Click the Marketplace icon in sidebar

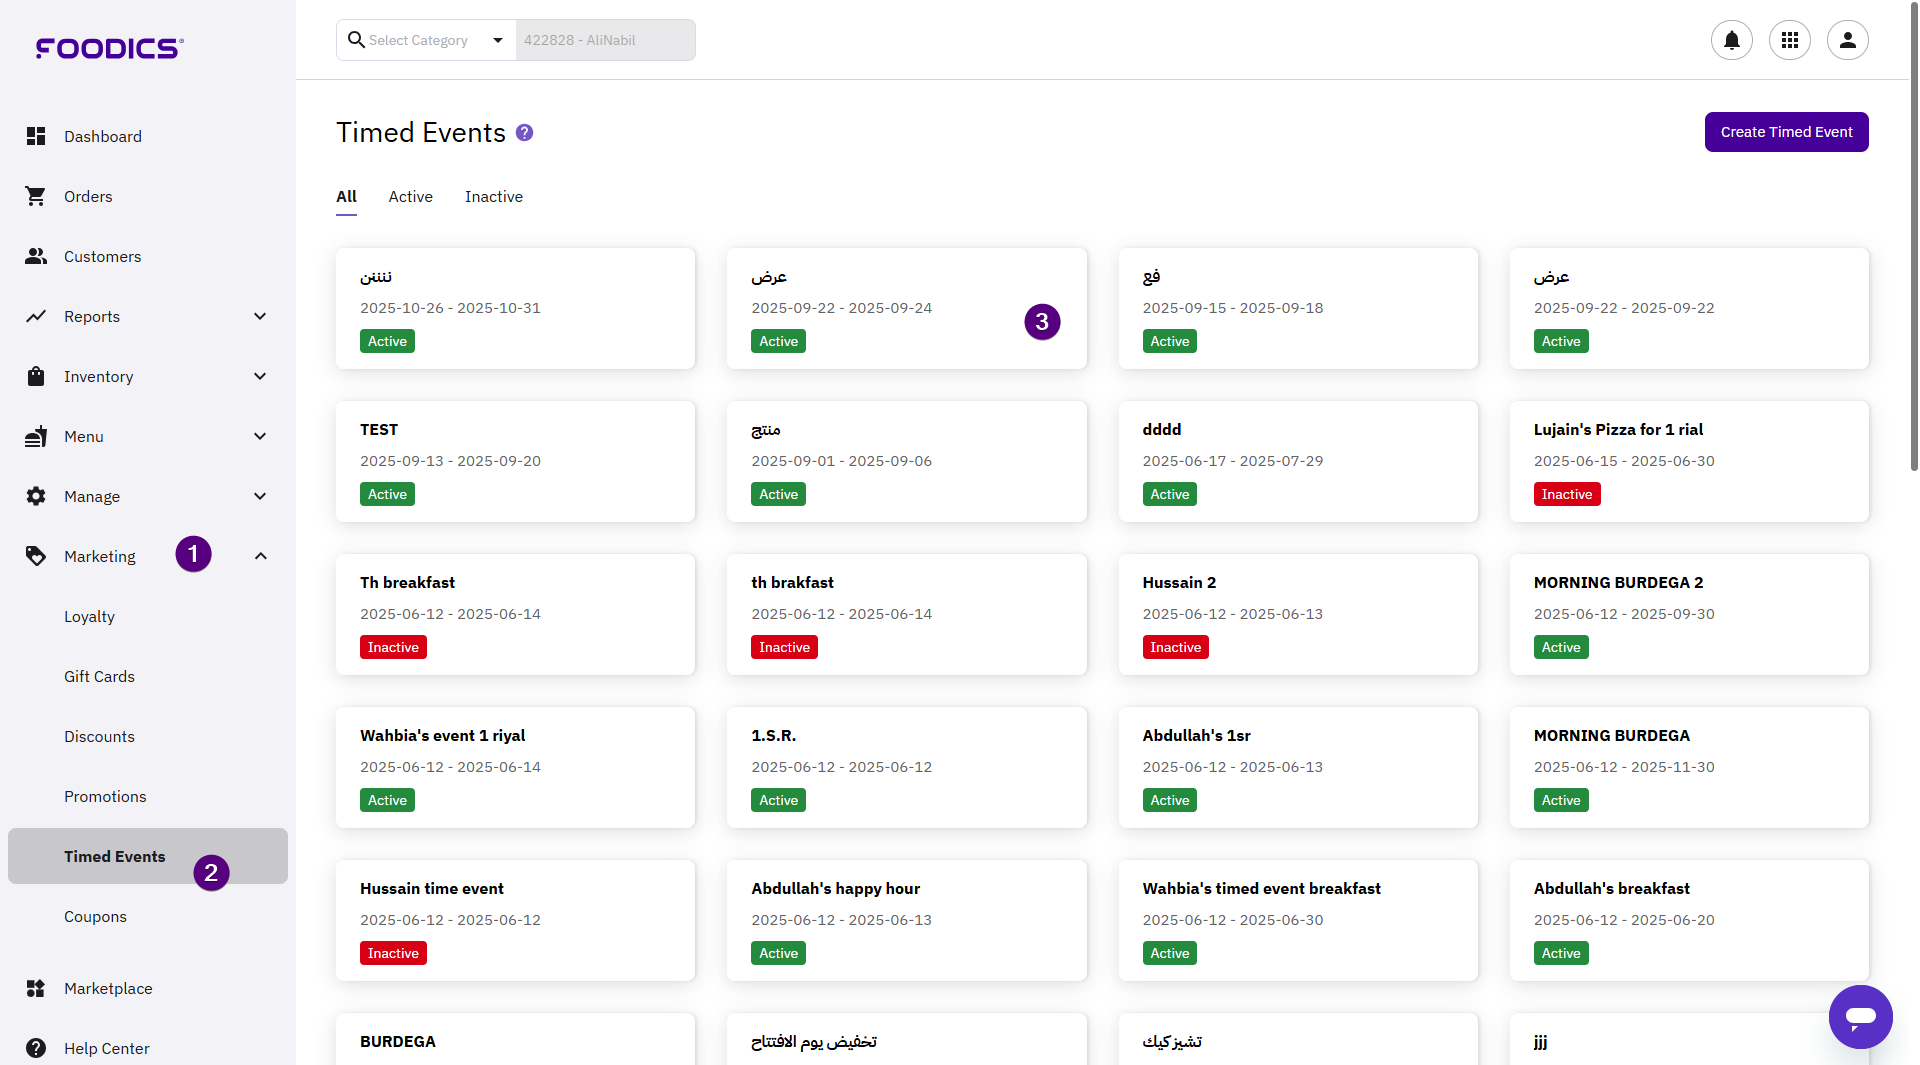point(36,988)
